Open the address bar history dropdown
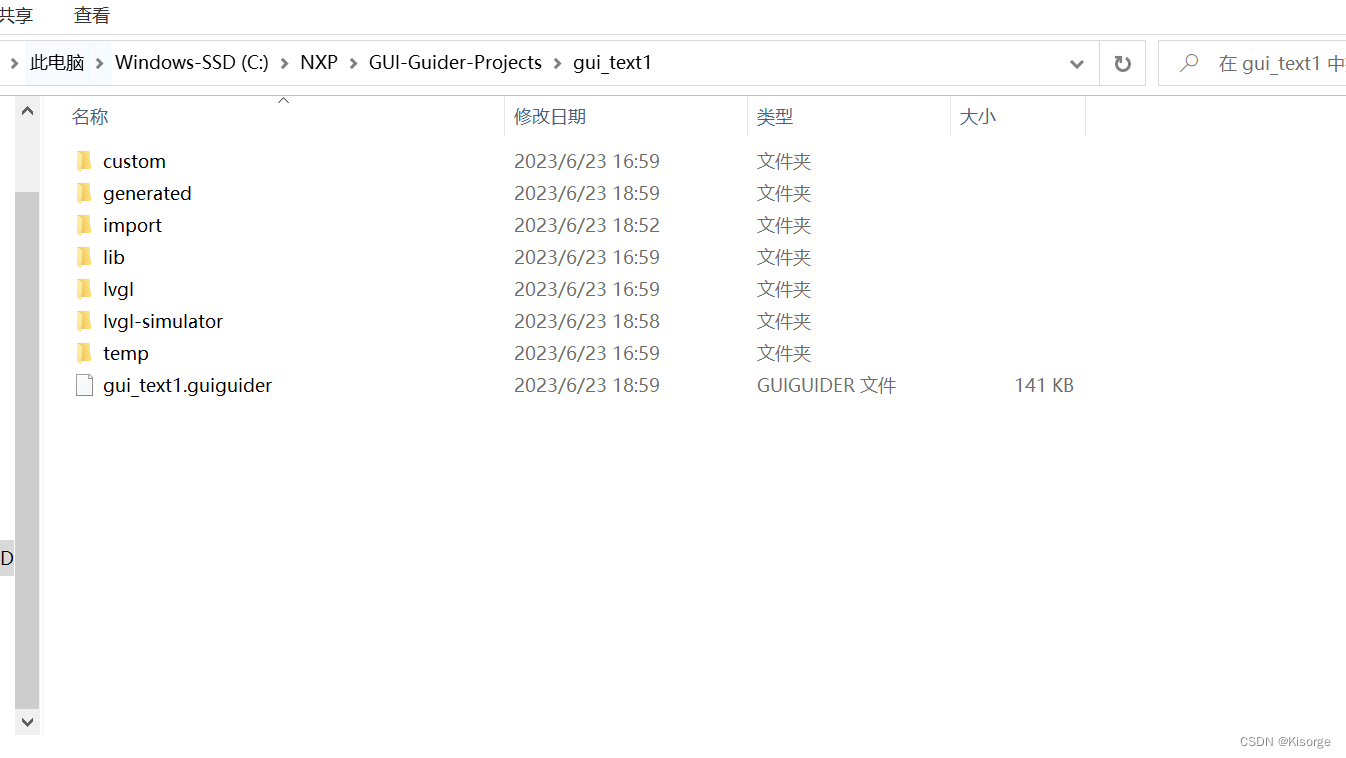Screen dimensions: 1346x758 point(1077,64)
